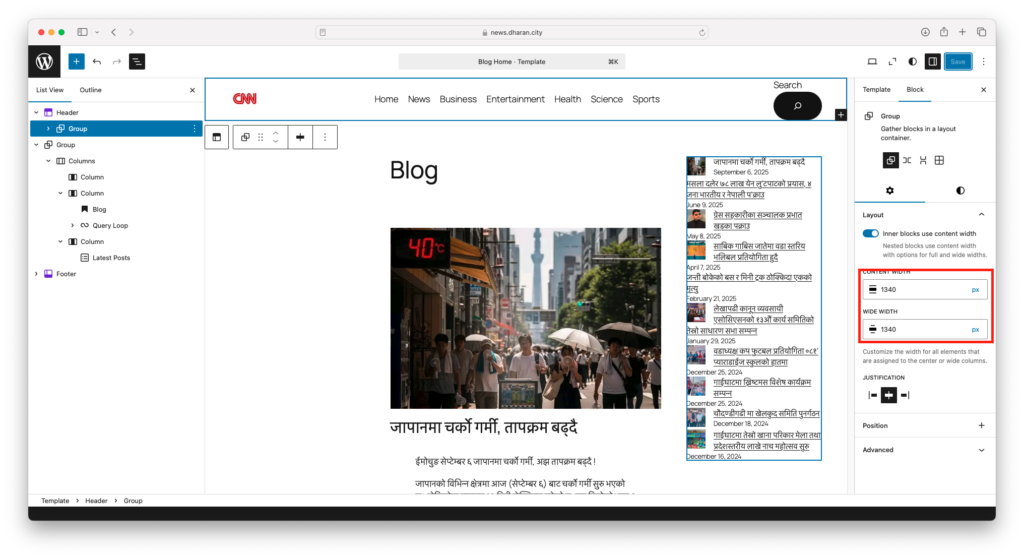The image size is (1024, 558).
Task: Click the Sports navigation link
Action: pos(646,99)
